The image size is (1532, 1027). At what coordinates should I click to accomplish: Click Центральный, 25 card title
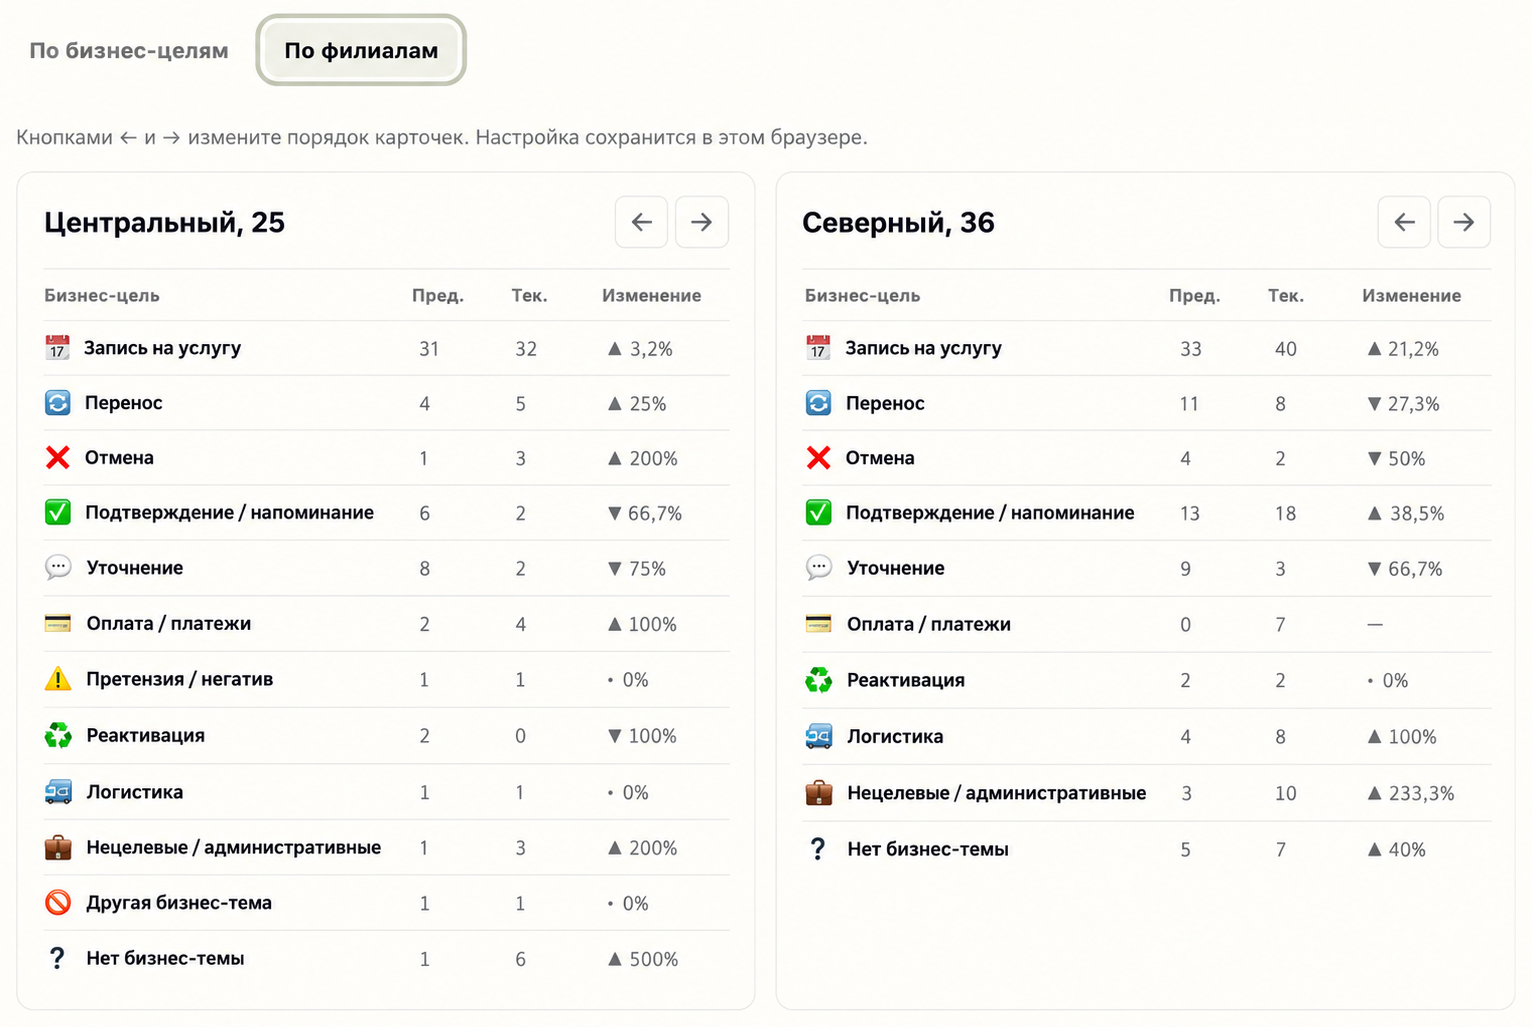tap(165, 222)
